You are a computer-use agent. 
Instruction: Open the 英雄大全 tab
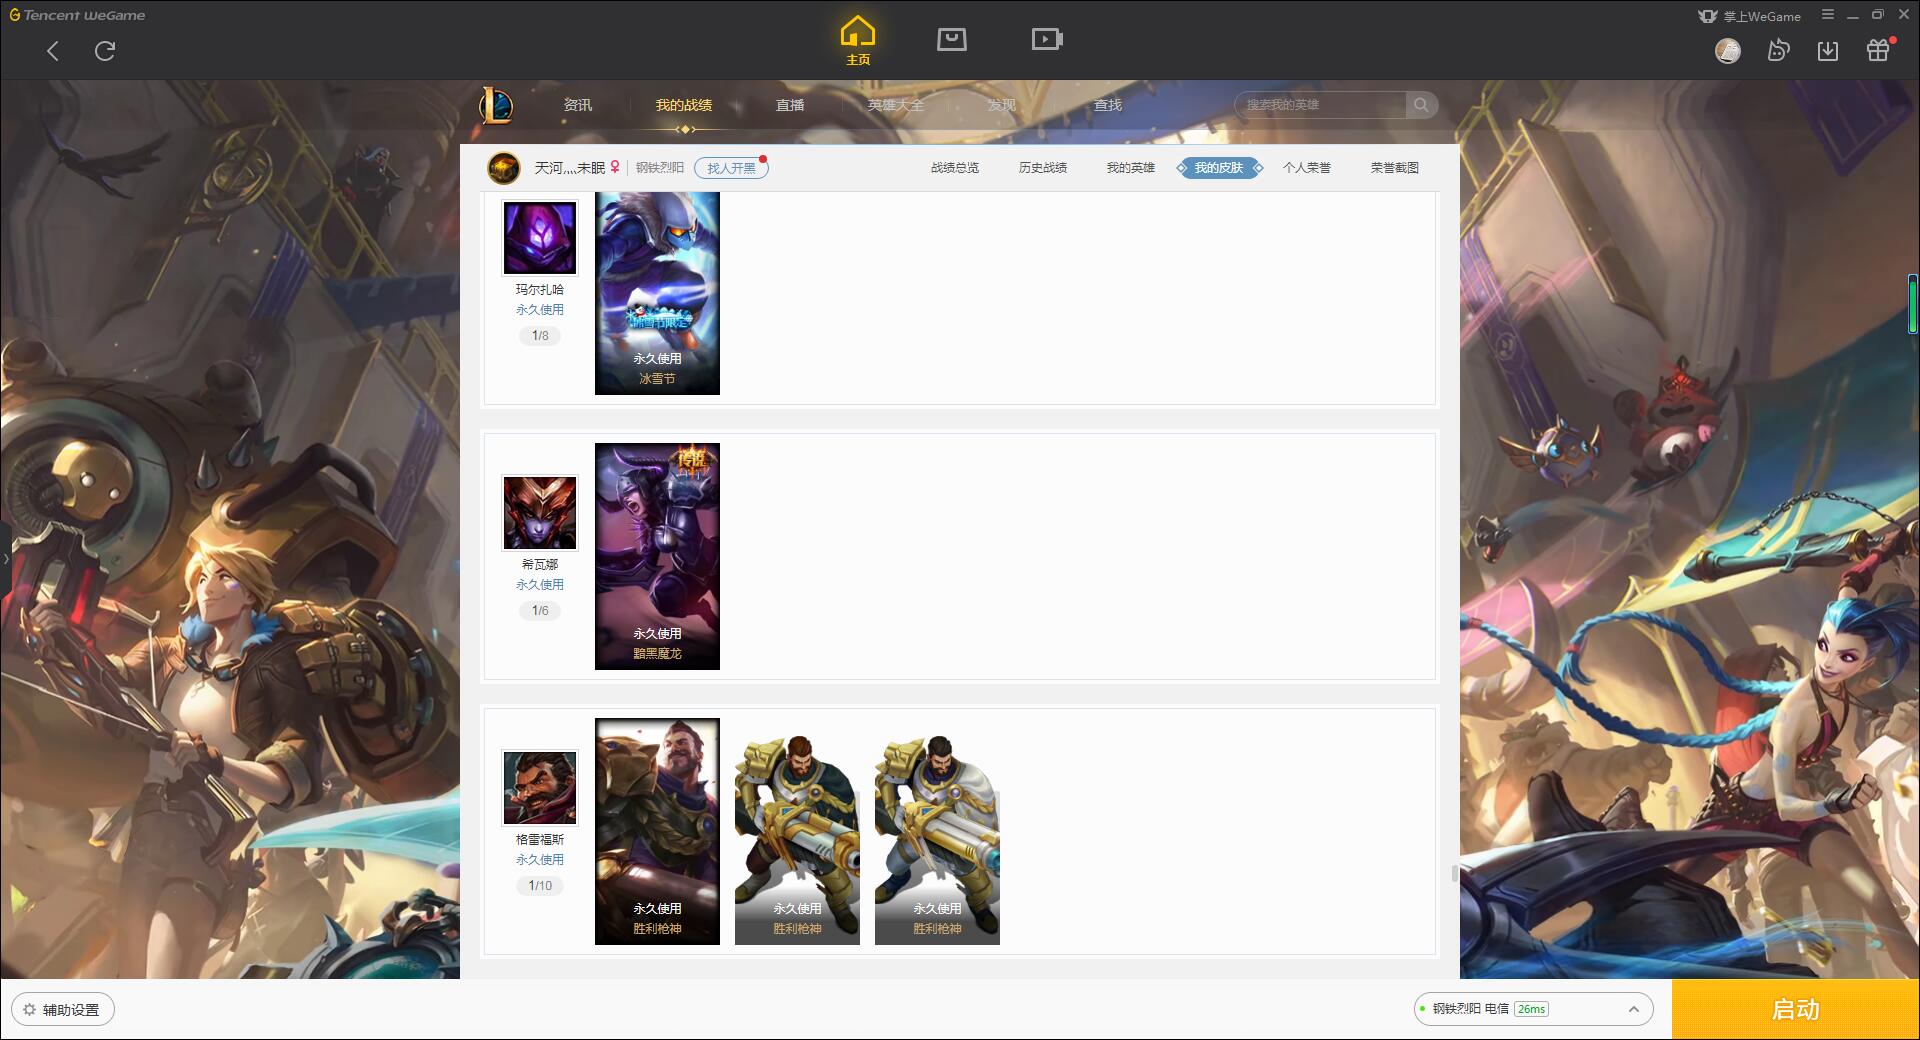[896, 105]
